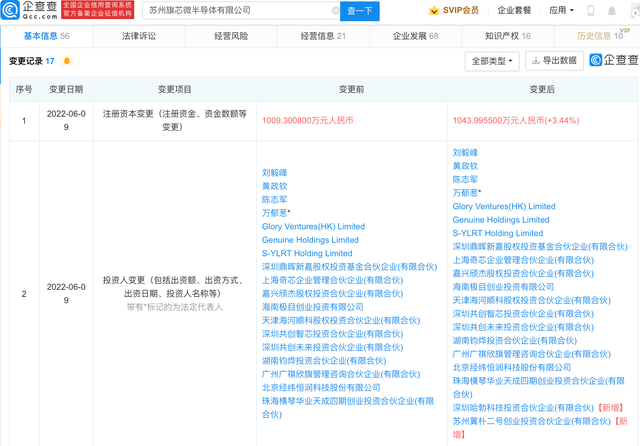This screenshot has height=446, width=640.
Task: Clear the search box with the X icon
Action: pyautogui.click(x=336, y=11)
